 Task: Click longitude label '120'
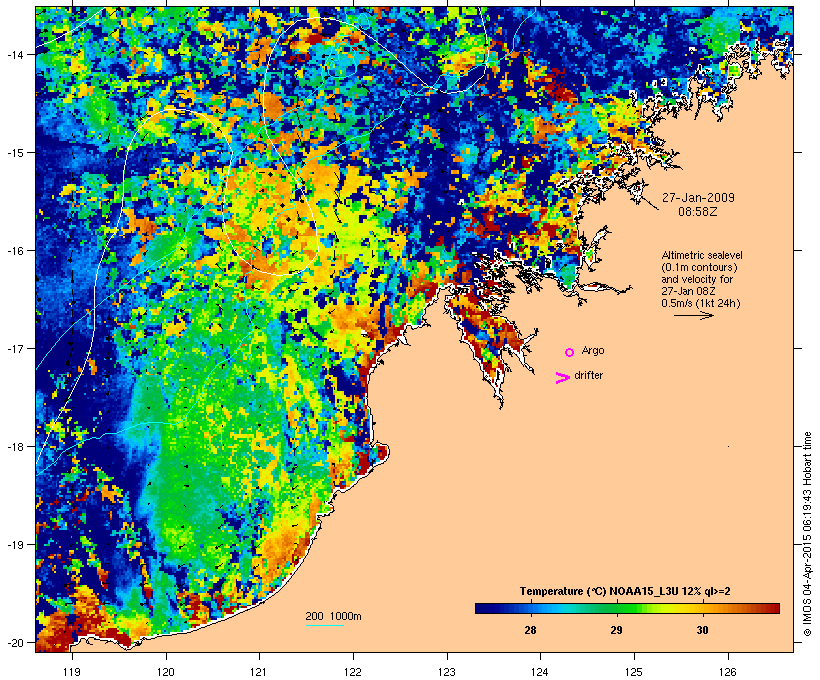(x=166, y=672)
